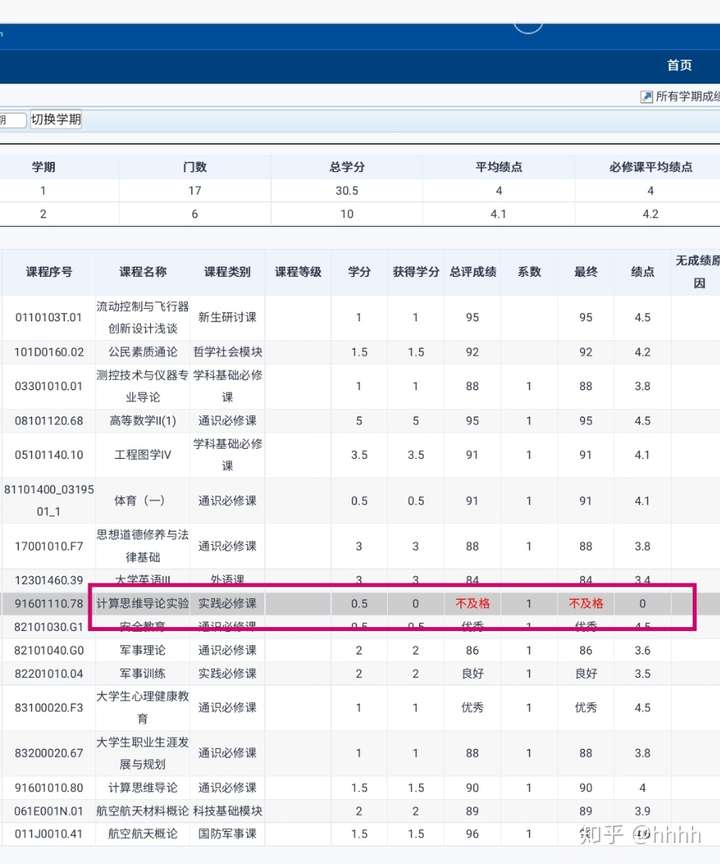Click 优秀 in 大学生心理健康教育 最终 cell
720x864 pixels.
(x=586, y=708)
